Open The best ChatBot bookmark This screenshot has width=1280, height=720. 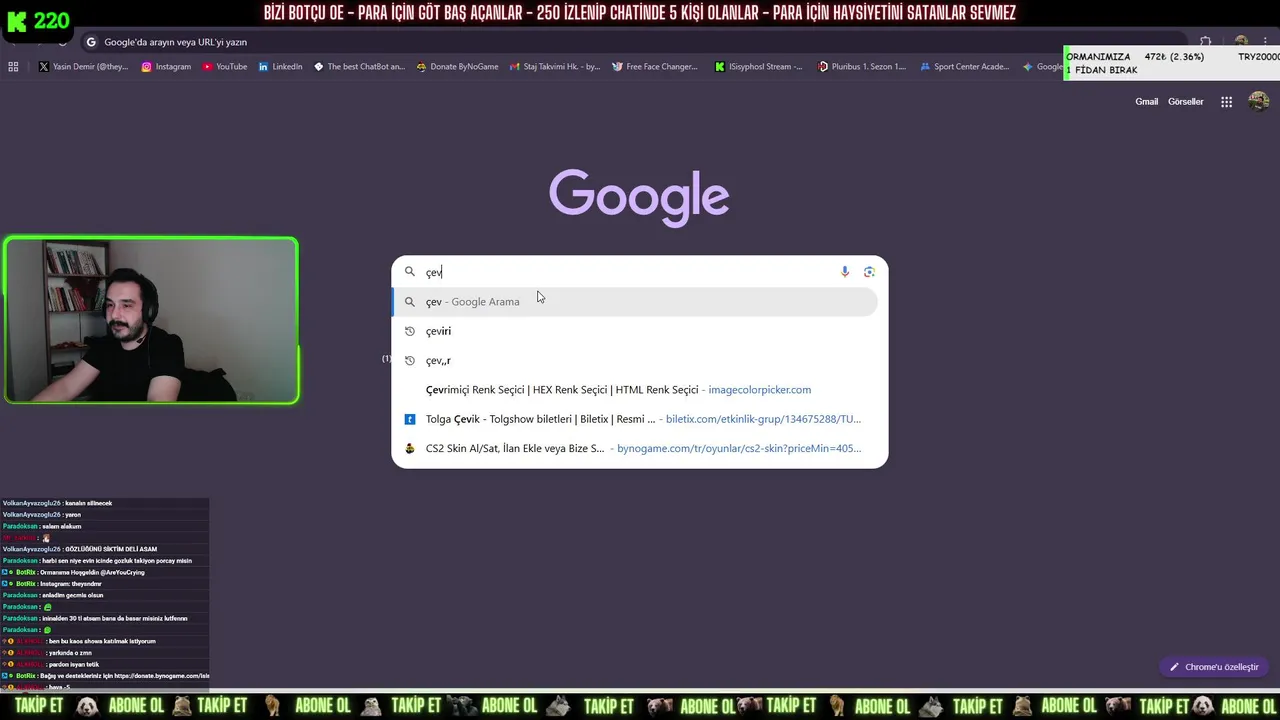click(x=359, y=67)
